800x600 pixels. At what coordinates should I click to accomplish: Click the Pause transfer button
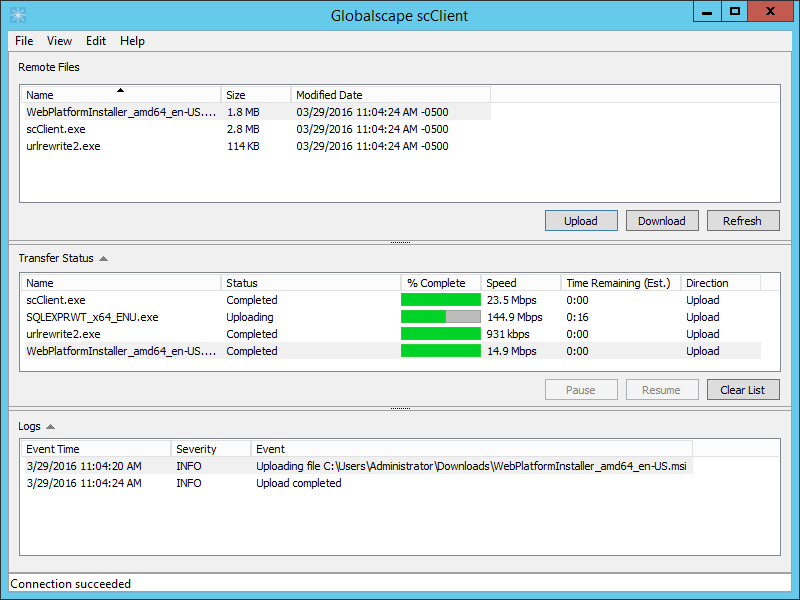[581, 390]
